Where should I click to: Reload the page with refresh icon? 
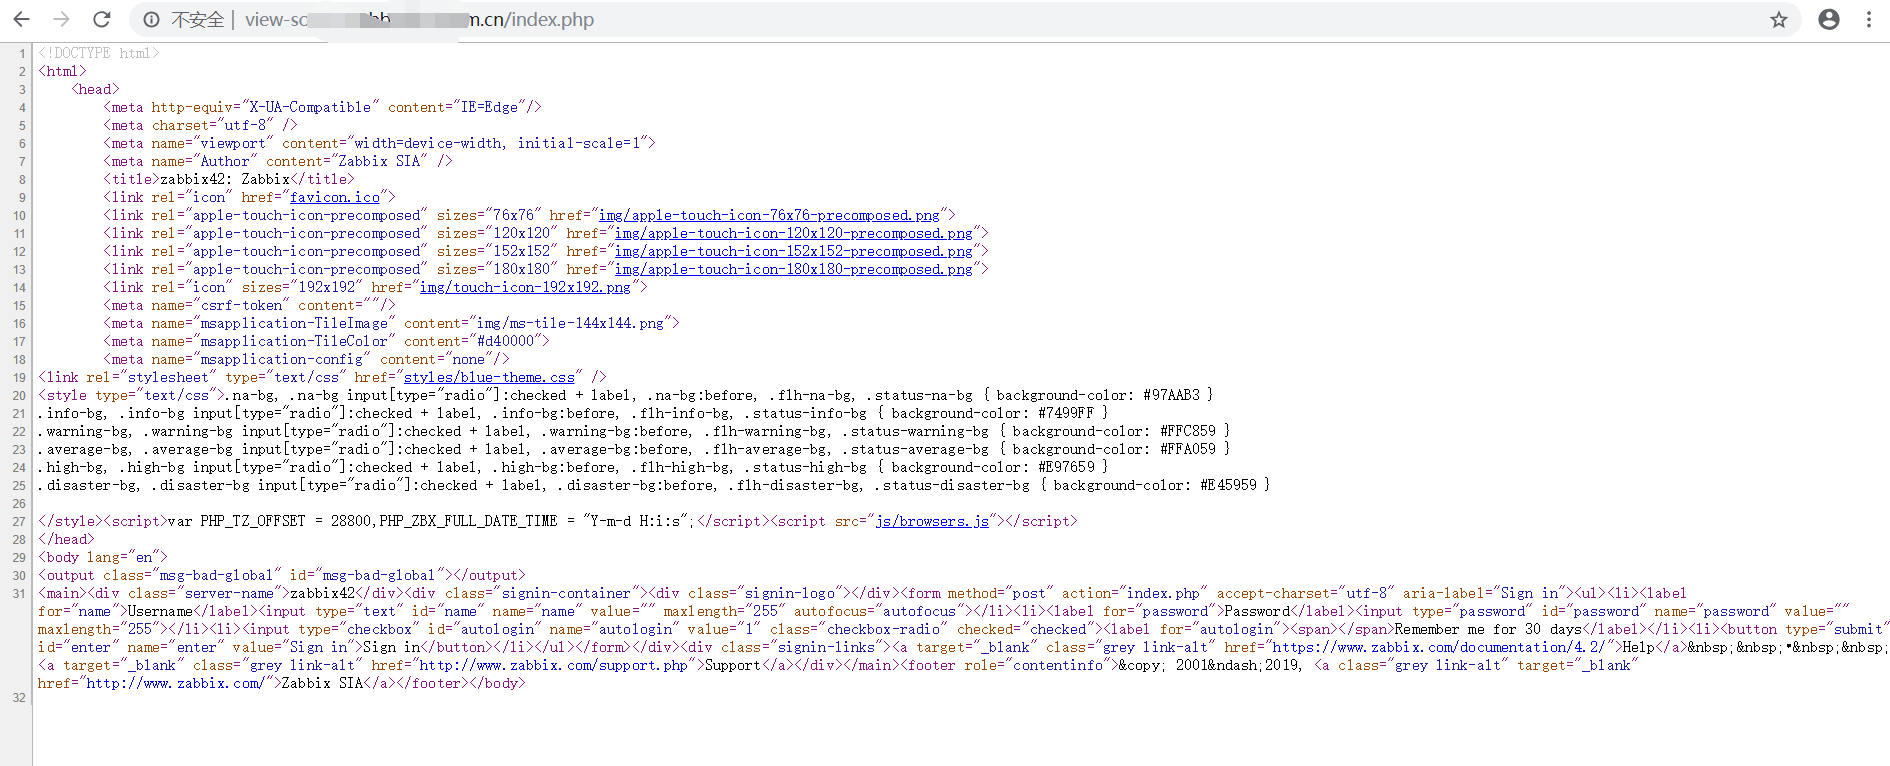[x=101, y=19]
